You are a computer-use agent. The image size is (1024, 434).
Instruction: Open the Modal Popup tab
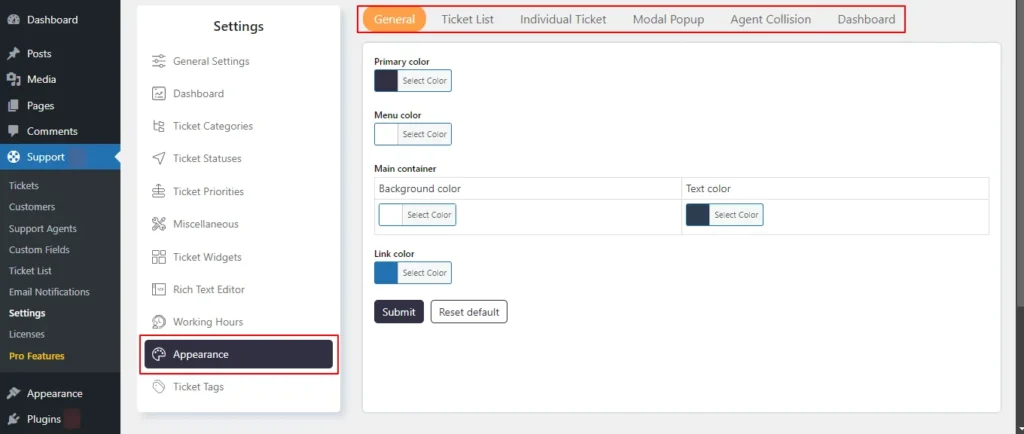click(x=668, y=19)
